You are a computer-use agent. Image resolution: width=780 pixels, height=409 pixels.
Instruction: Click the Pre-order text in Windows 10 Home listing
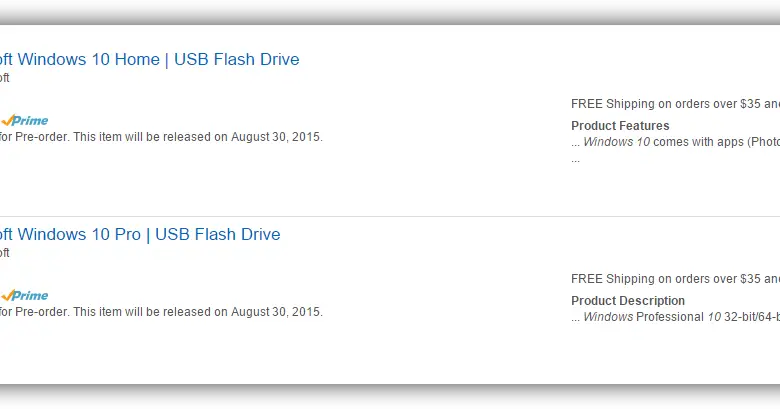40,137
